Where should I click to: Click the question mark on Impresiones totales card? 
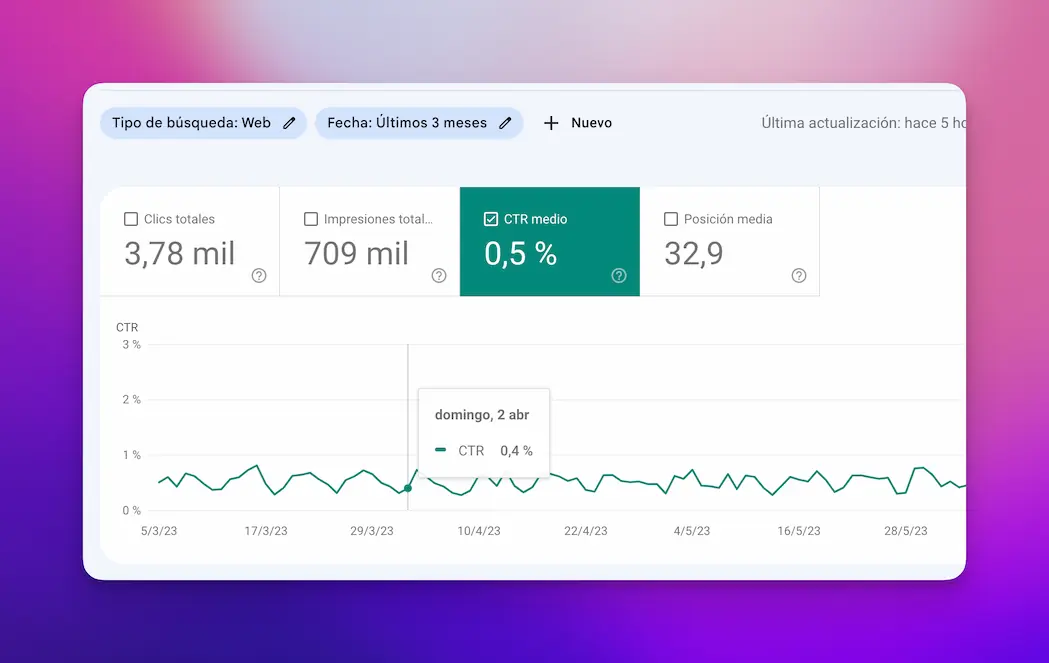click(438, 275)
